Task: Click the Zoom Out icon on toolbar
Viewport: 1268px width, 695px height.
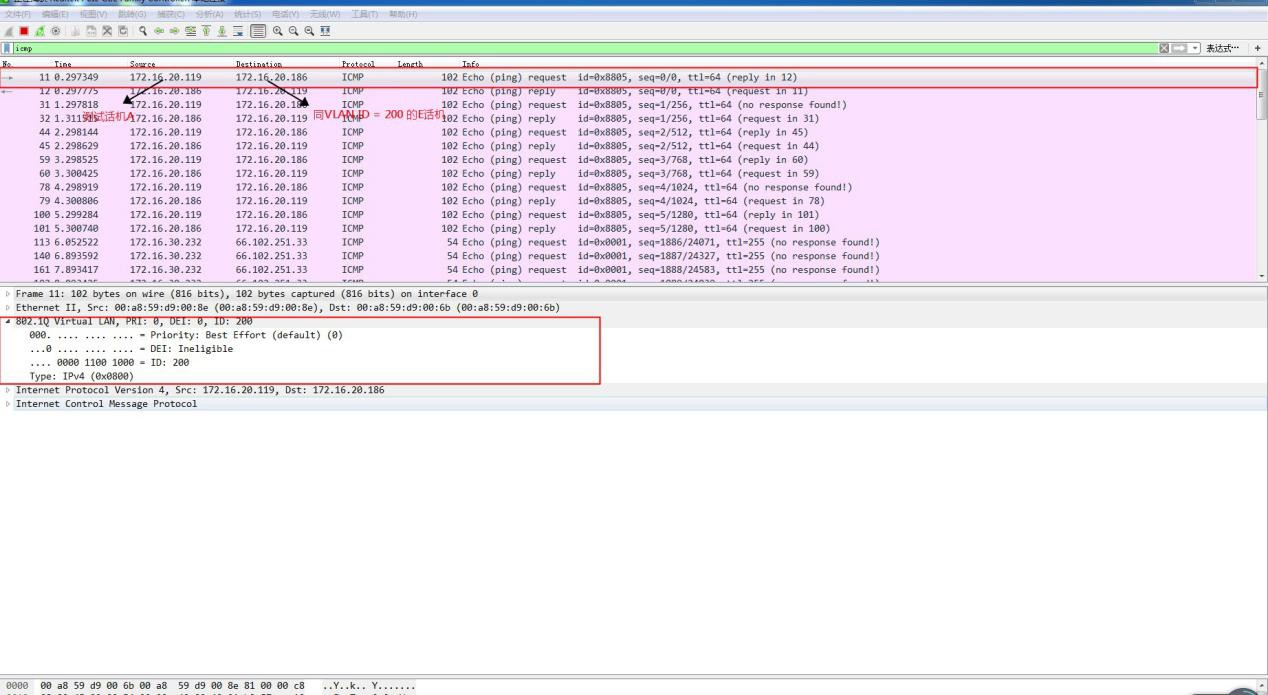Action: click(295, 31)
